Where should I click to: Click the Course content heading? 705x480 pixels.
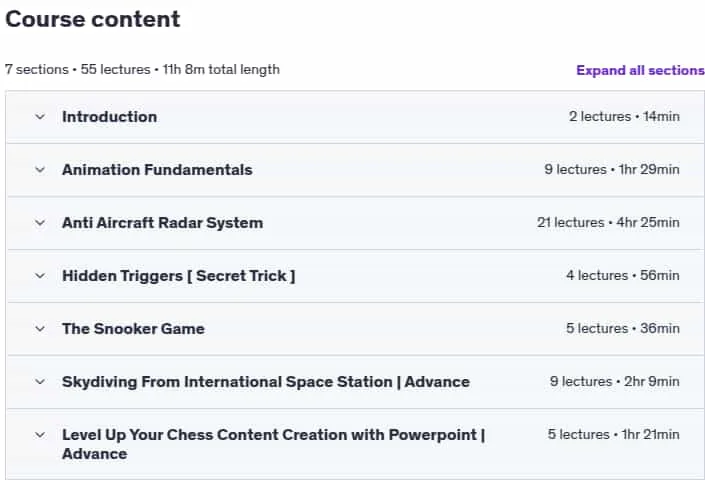coord(93,19)
